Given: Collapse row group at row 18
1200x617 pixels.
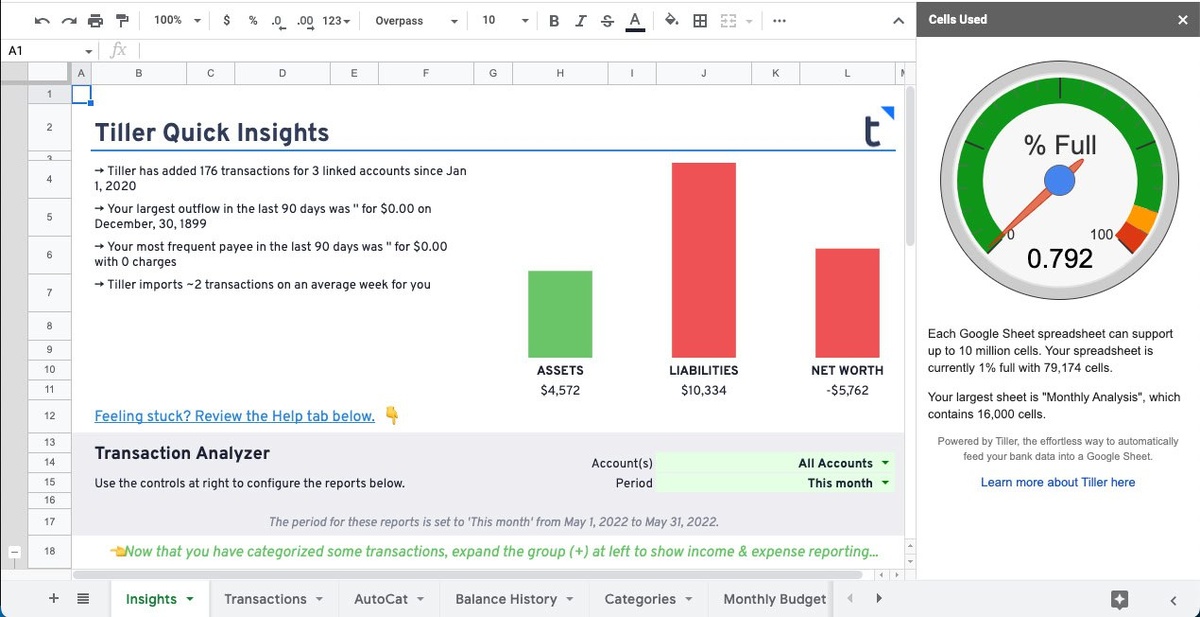Looking at the screenshot, I should tap(12, 552).
